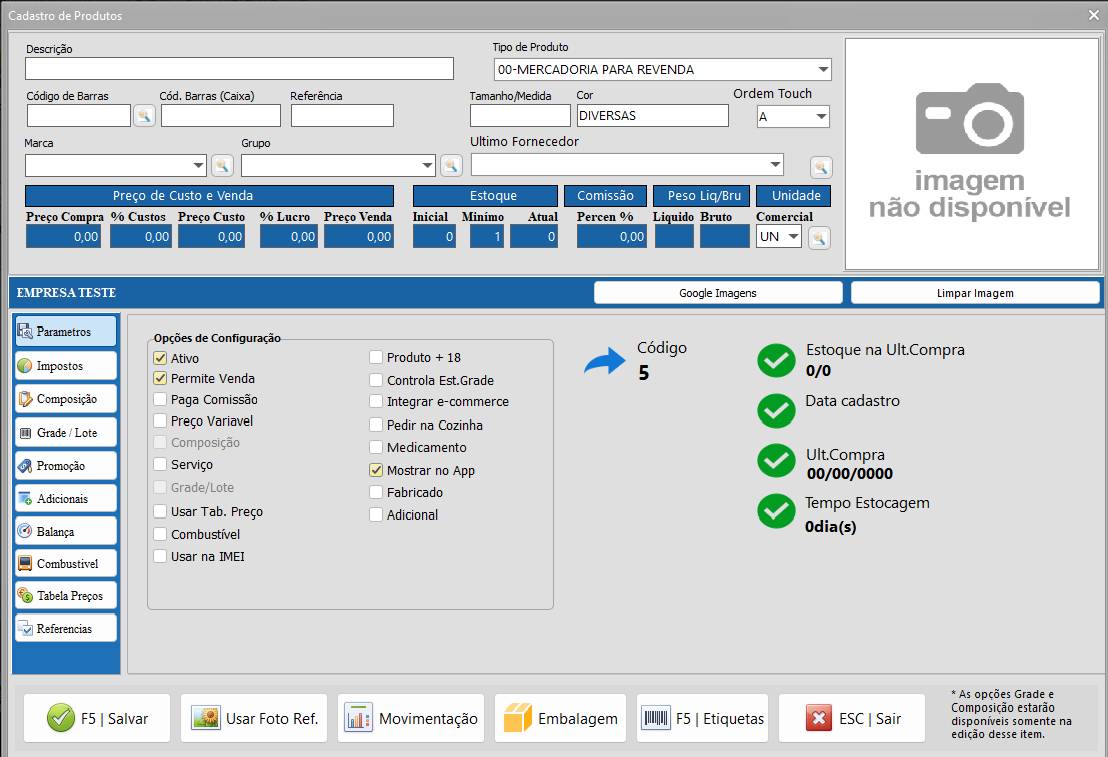This screenshot has height=757, width=1108.
Task: Open the Tipo de Produto dropdown
Action: point(823,69)
